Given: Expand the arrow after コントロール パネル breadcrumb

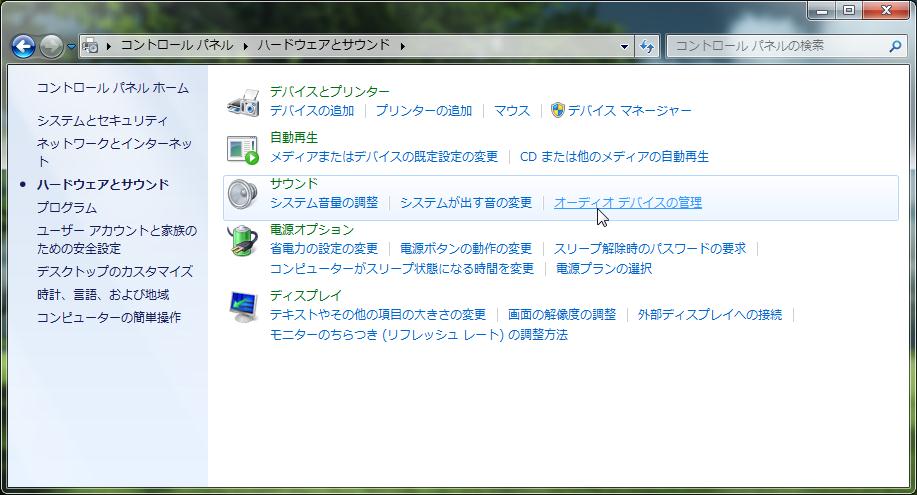Looking at the screenshot, I should [x=245, y=46].
